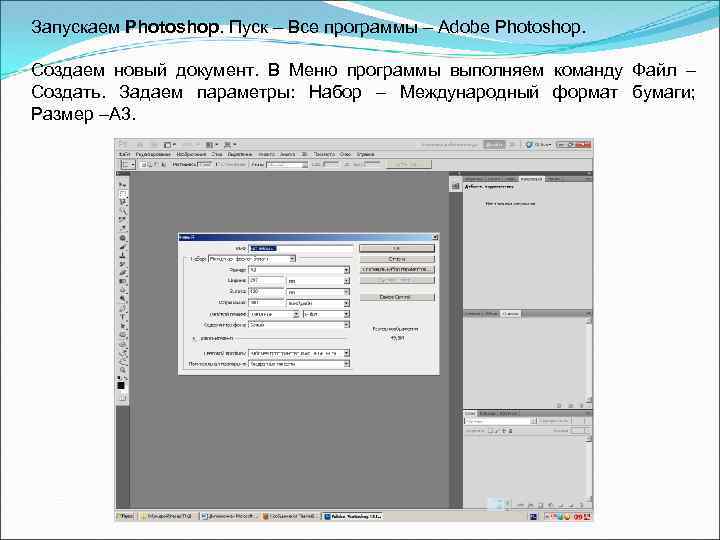Image resolution: width=720 pixels, height=540 pixels.
Task: Select the Crop tool
Action: (122, 220)
